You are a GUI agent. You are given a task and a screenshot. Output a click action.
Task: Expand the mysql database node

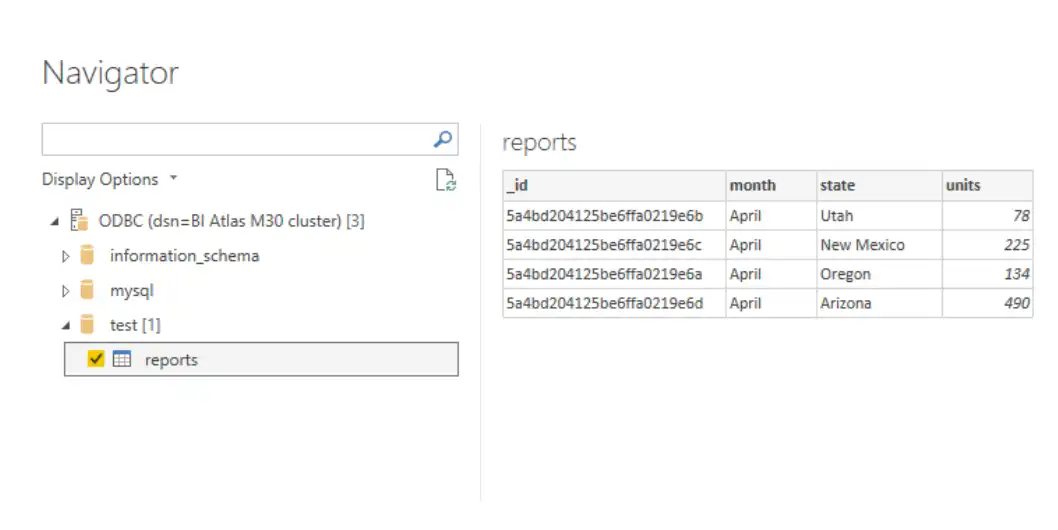click(66, 292)
